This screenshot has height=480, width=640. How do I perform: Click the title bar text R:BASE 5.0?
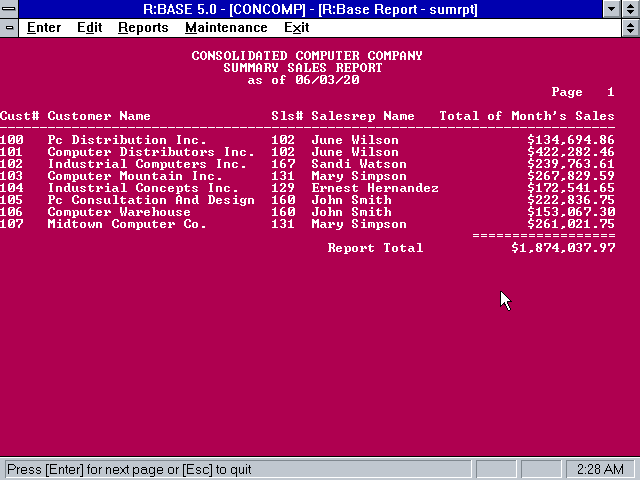(180, 9)
